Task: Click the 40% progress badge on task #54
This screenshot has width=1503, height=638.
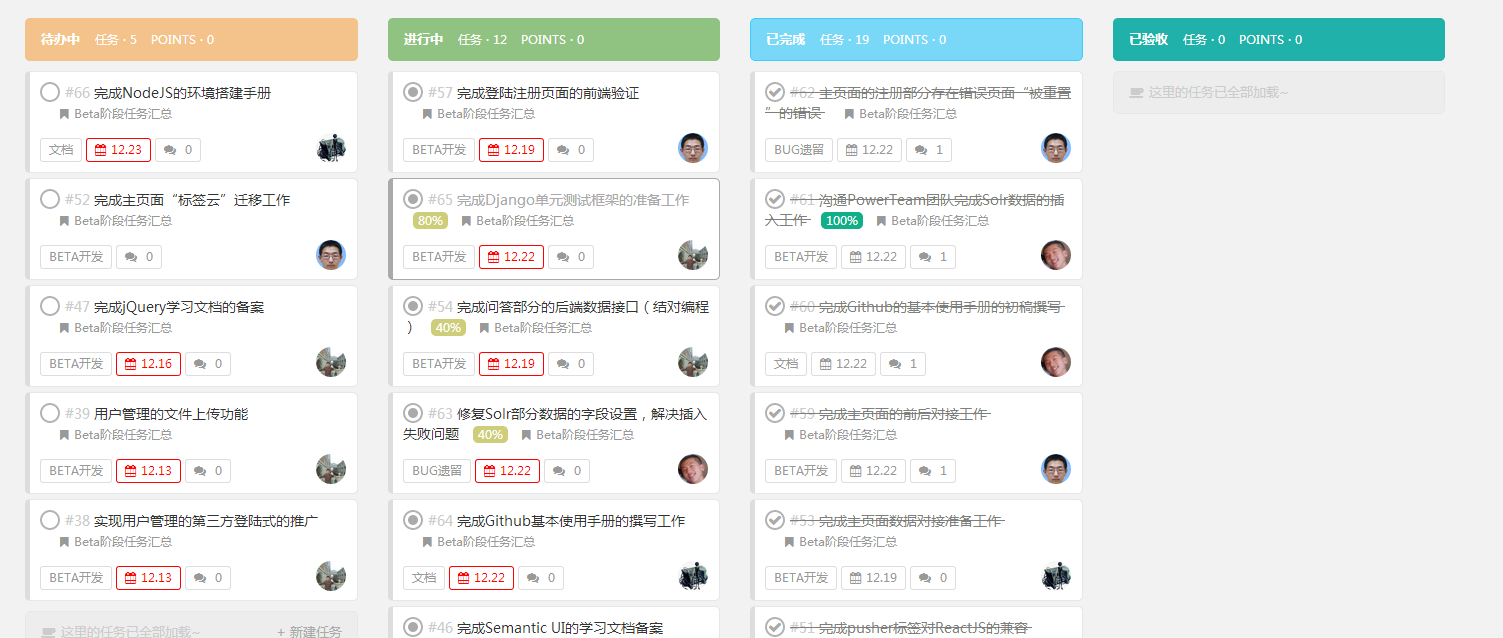Action: (448, 328)
